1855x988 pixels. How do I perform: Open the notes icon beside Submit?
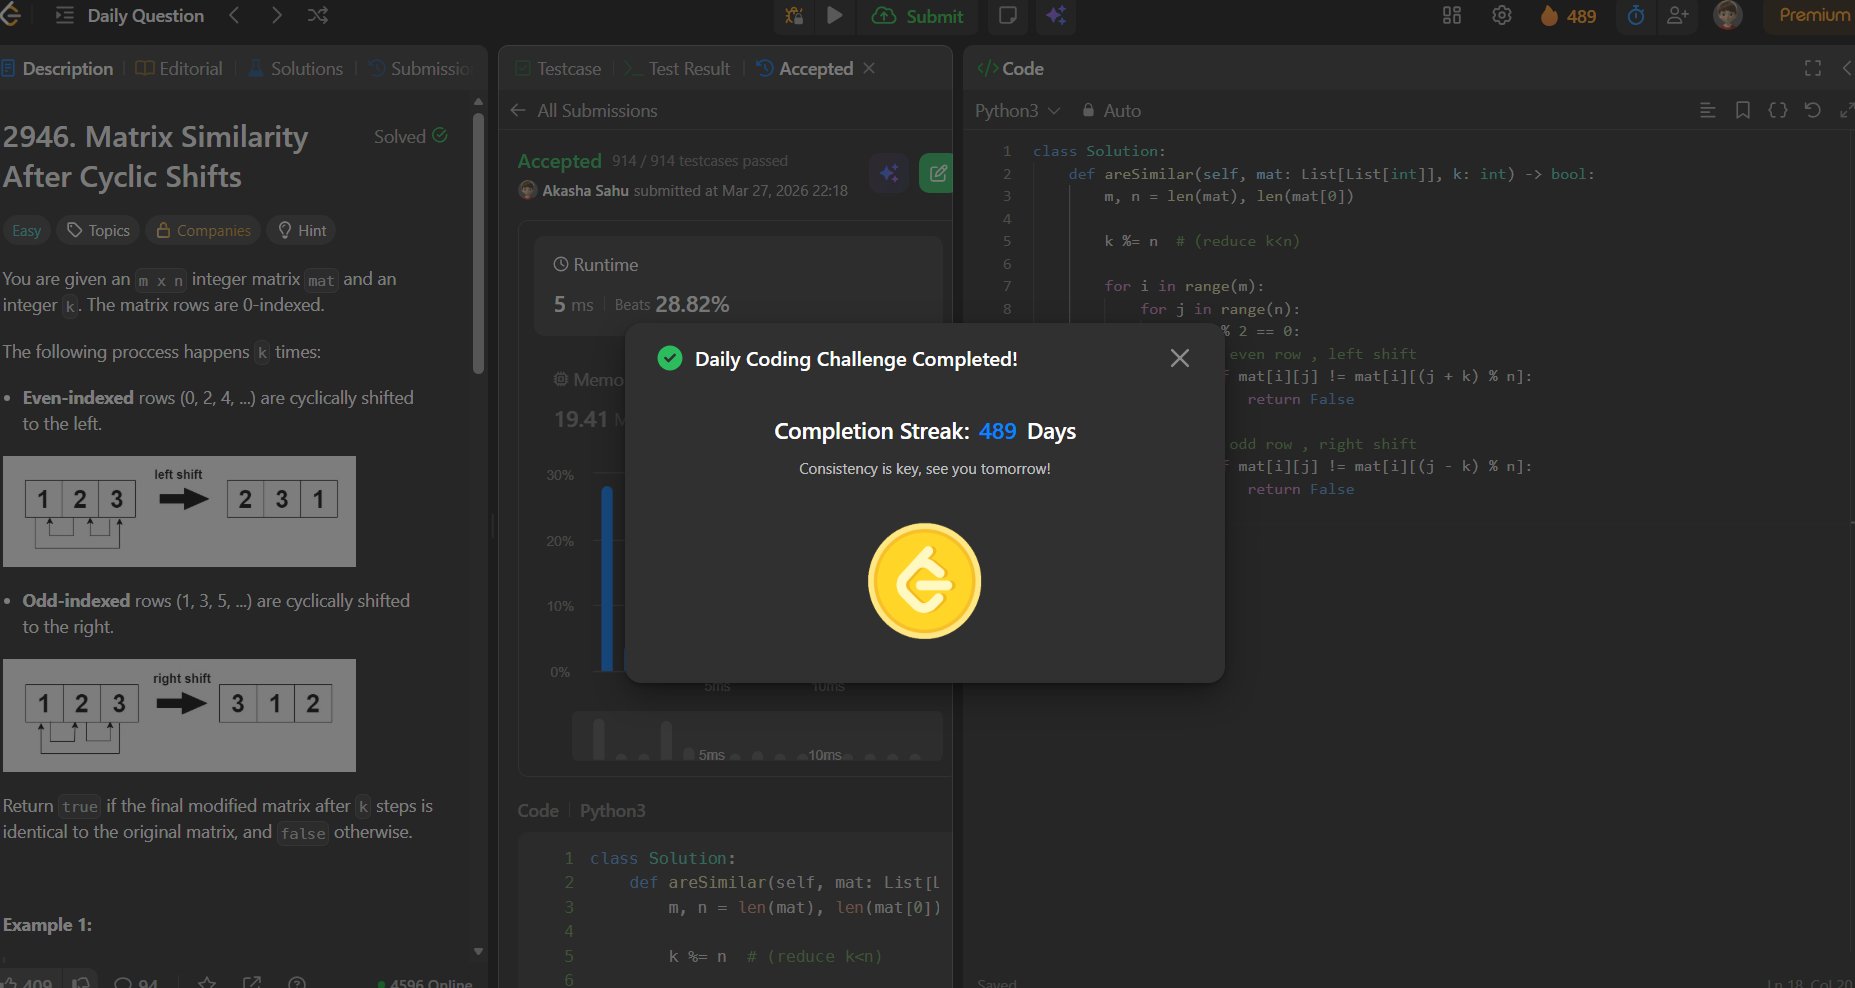1008,16
